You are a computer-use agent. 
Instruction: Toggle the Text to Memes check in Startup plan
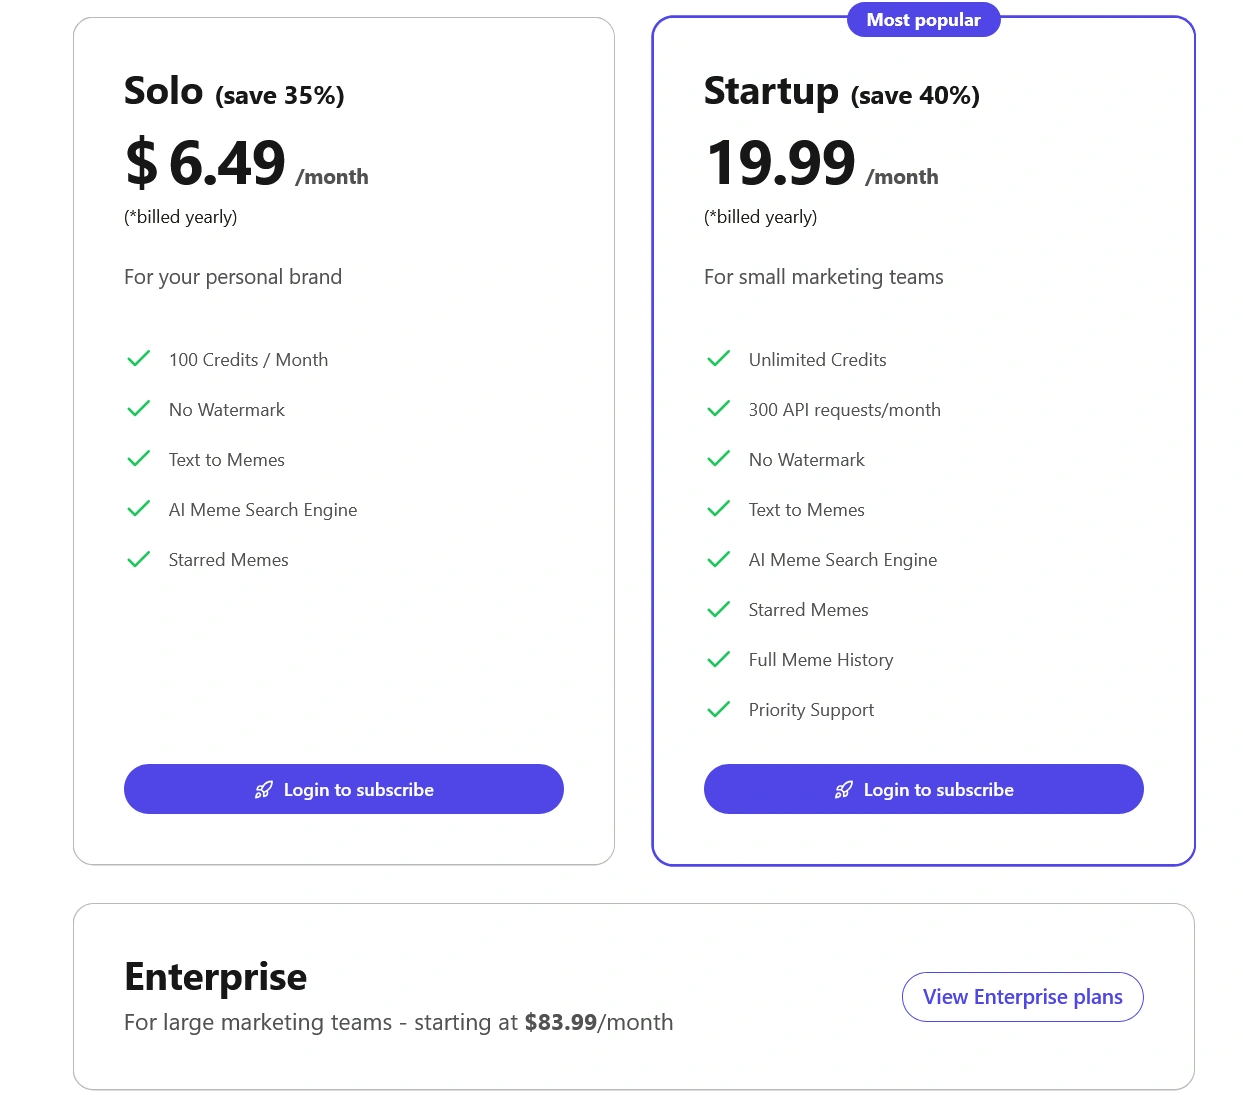point(718,509)
